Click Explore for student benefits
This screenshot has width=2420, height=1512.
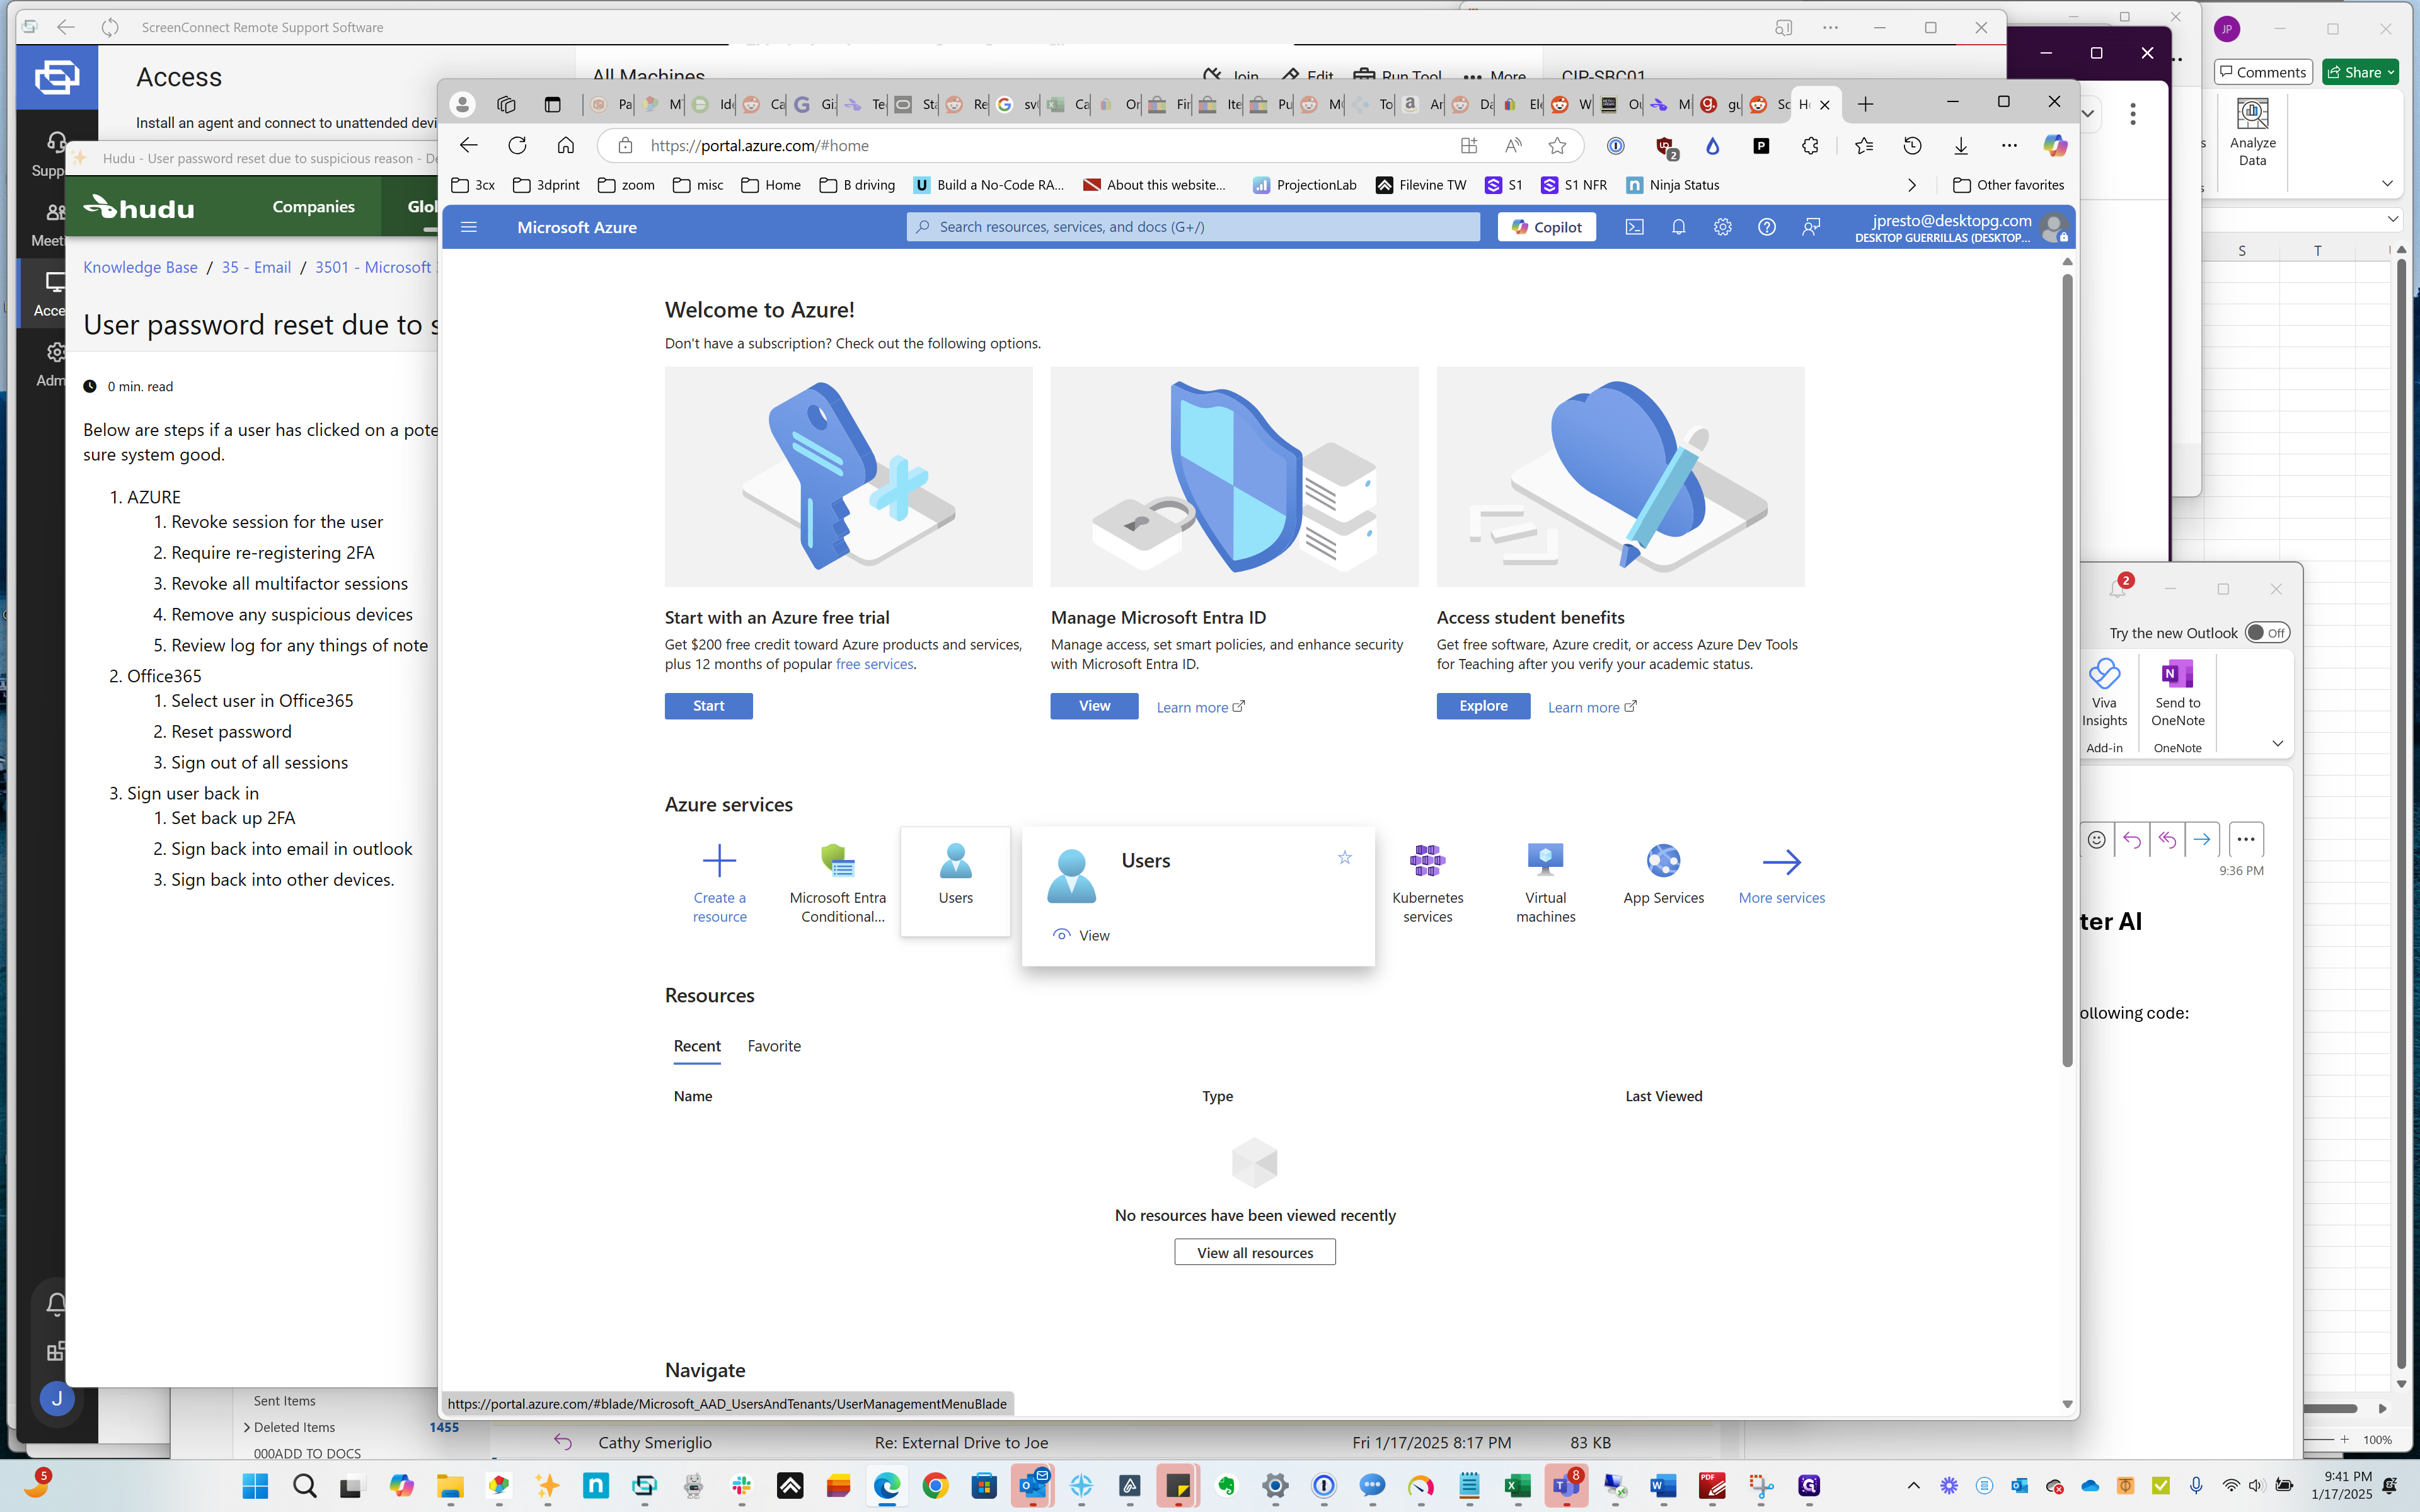(x=1483, y=706)
